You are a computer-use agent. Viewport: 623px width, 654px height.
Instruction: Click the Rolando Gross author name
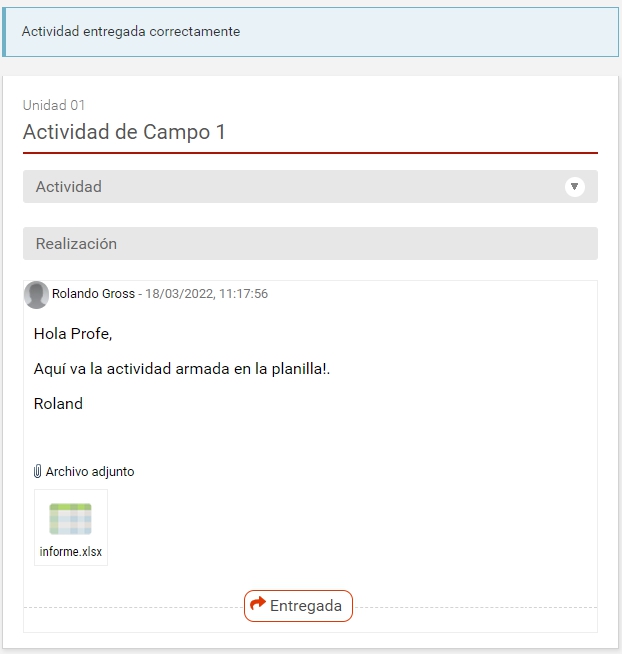coord(93,295)
